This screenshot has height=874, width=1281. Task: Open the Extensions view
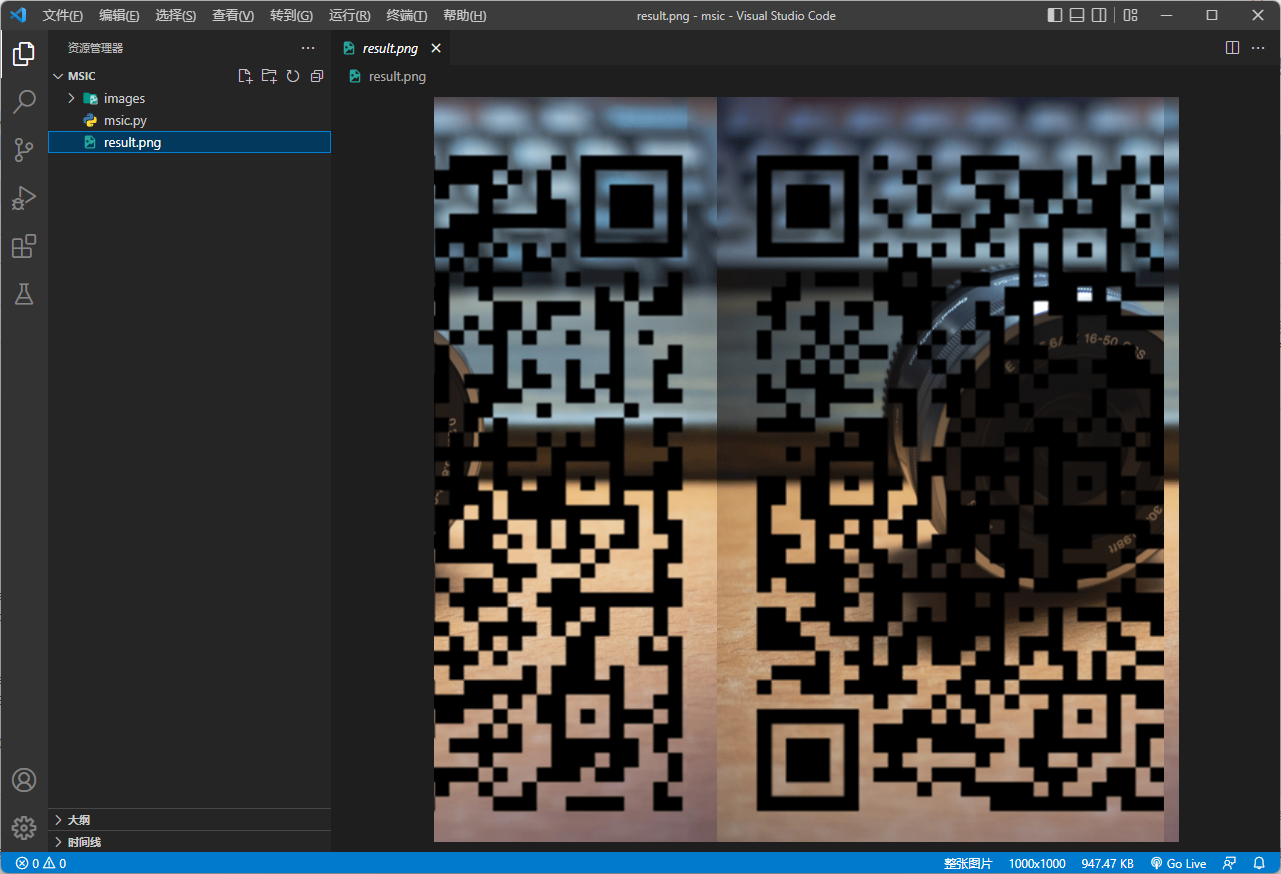tap(24, 246)
